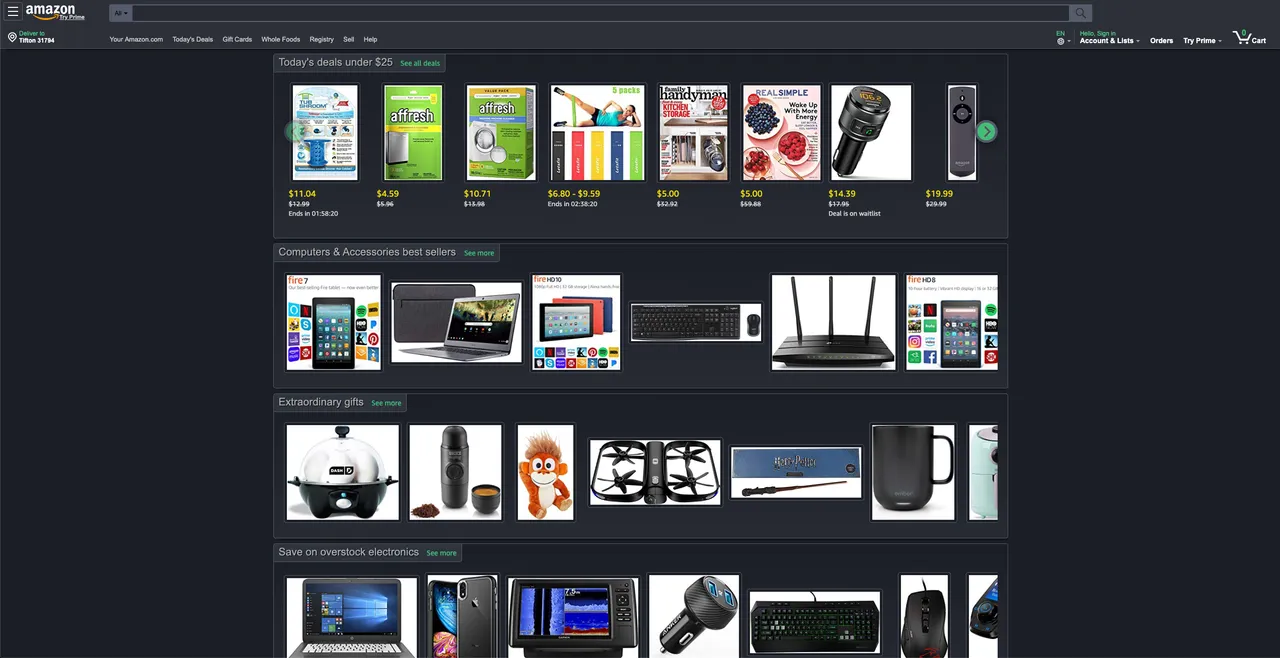Click Hello, Sign in link
1280x658 pixels.
pyautogui.click(x=1098, y=33)
